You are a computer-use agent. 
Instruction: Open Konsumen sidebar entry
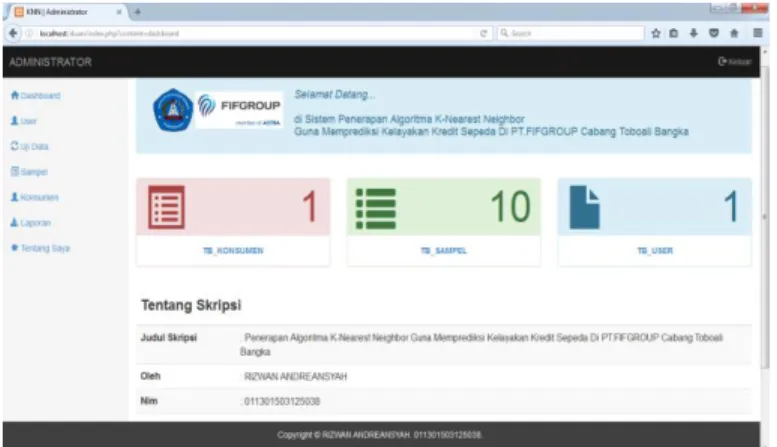coord(35,197)
